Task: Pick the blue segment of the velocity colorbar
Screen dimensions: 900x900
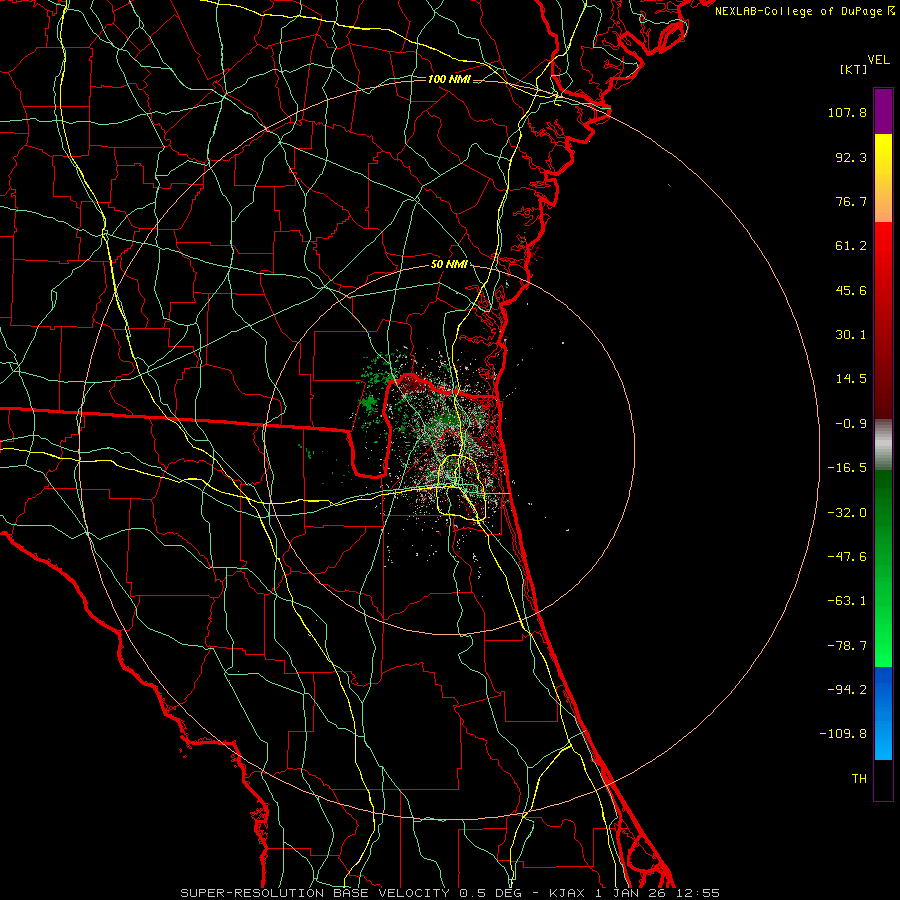Action: coord(883,713)
